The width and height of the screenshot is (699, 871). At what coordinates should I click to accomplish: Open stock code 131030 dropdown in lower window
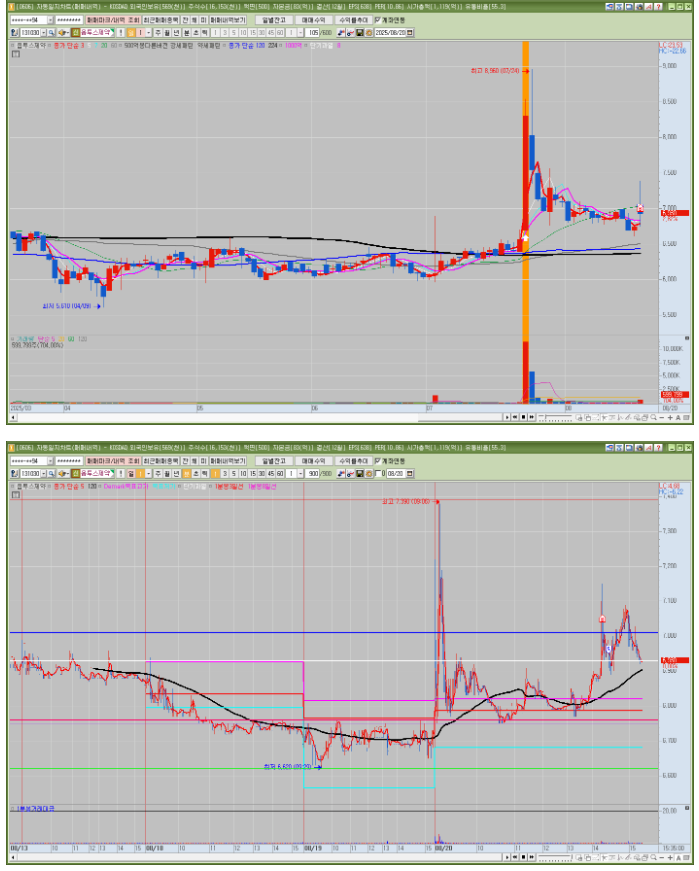click(x=43, y=474)
